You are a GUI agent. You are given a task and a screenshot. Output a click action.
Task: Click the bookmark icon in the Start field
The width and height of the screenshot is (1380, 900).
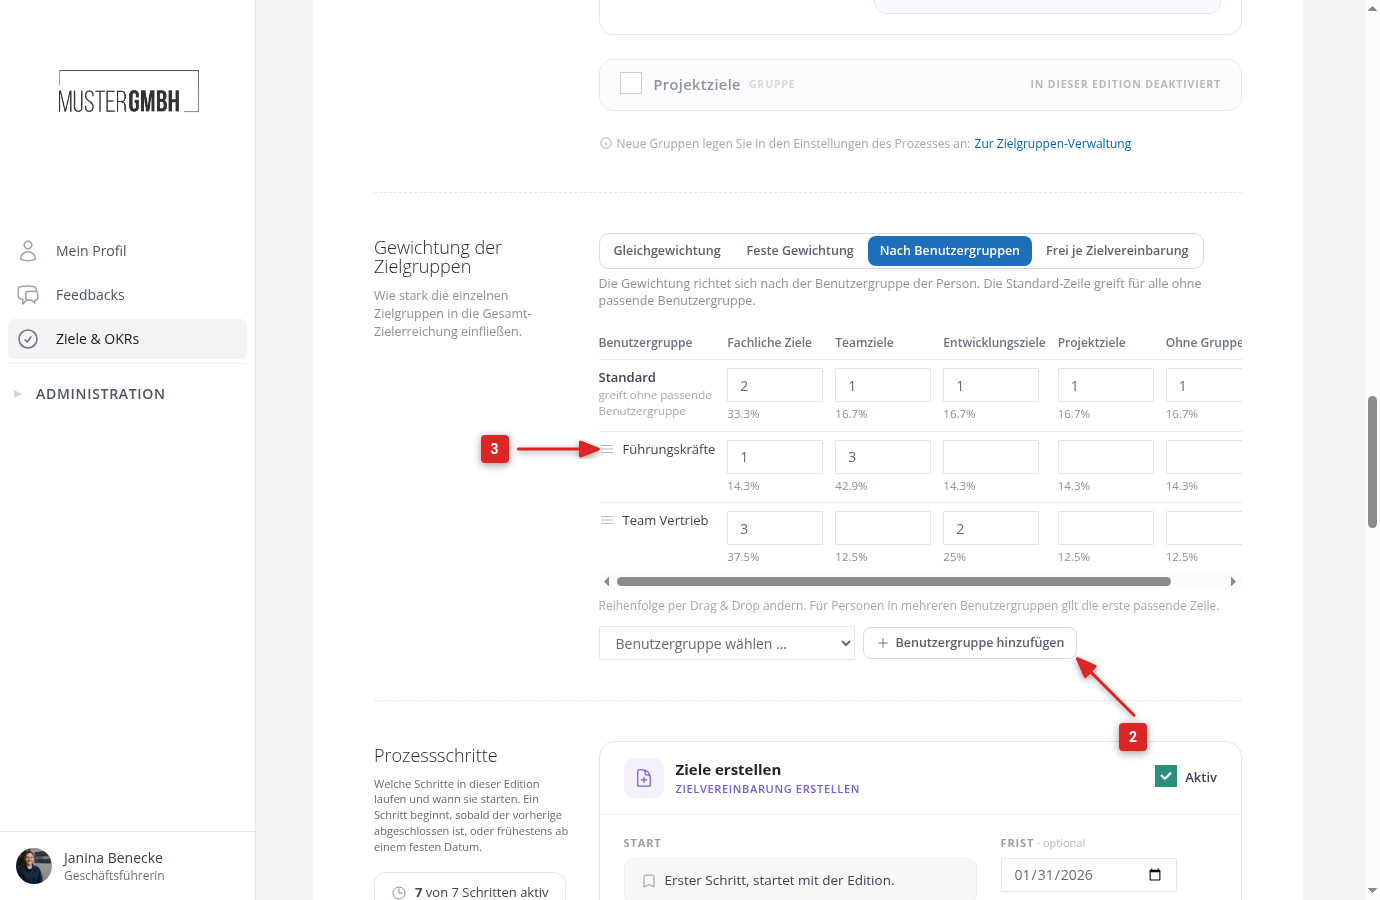[x=649, y=881]
